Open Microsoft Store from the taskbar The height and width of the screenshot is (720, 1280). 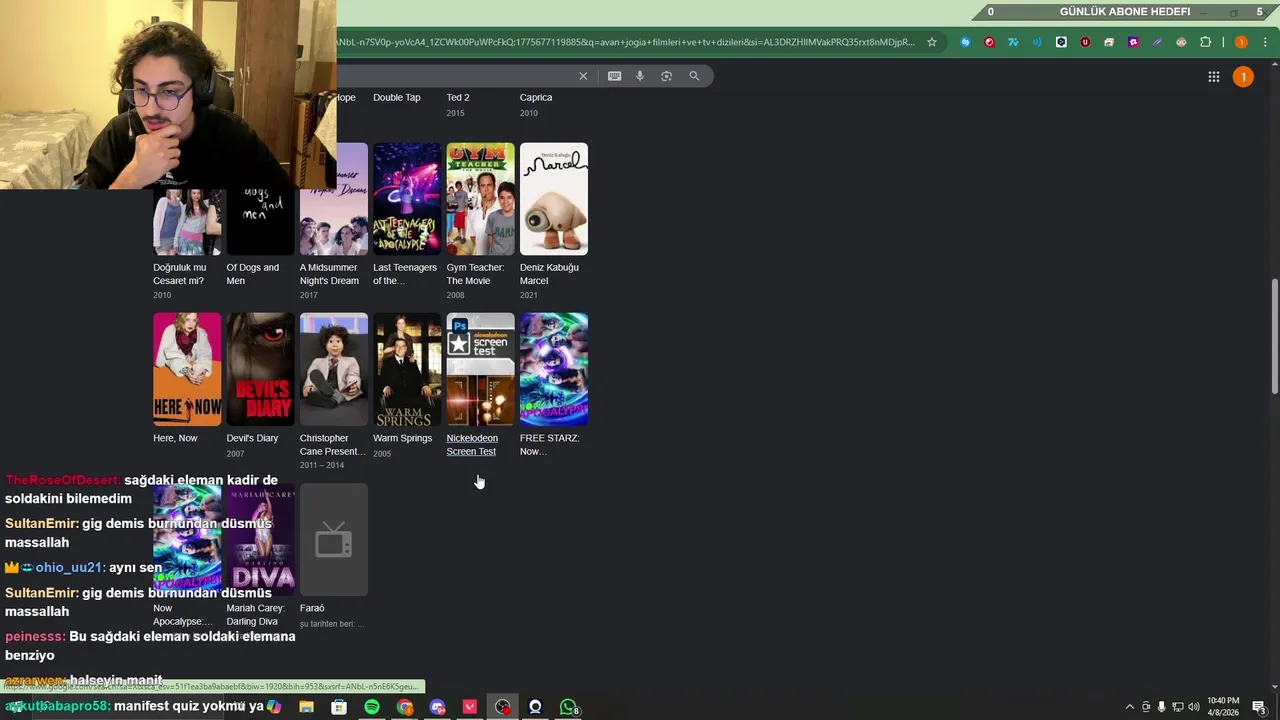(339, 707)
